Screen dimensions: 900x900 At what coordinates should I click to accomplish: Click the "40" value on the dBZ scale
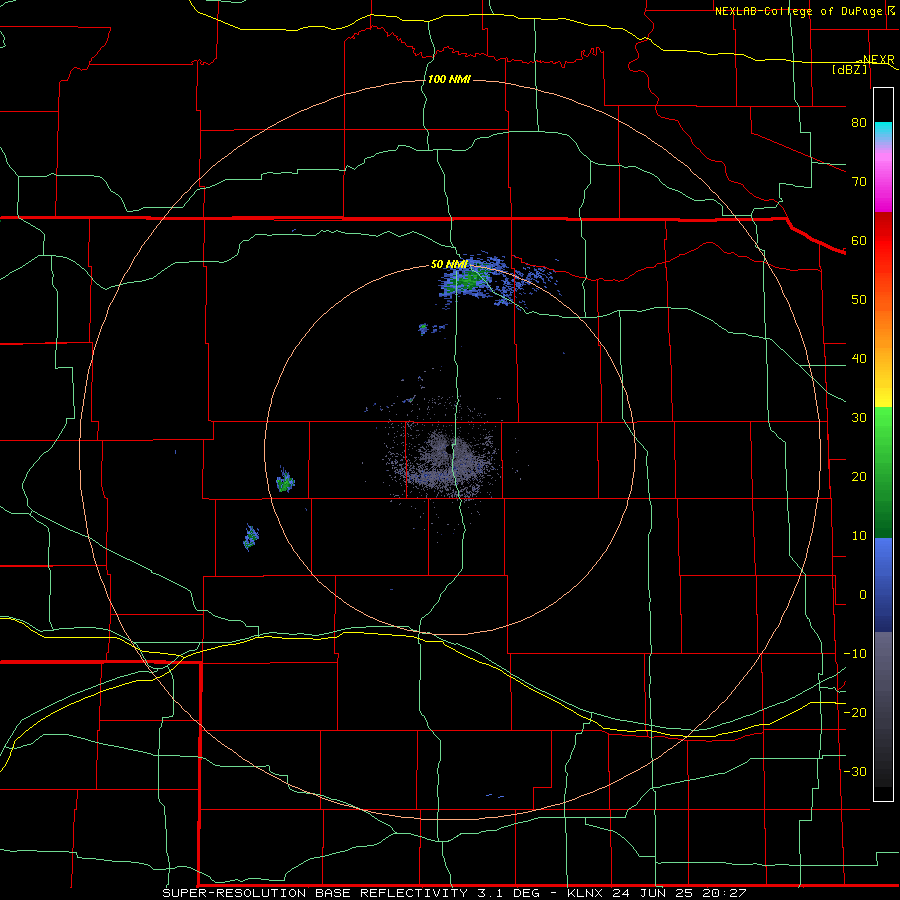[x=859, y=359]
